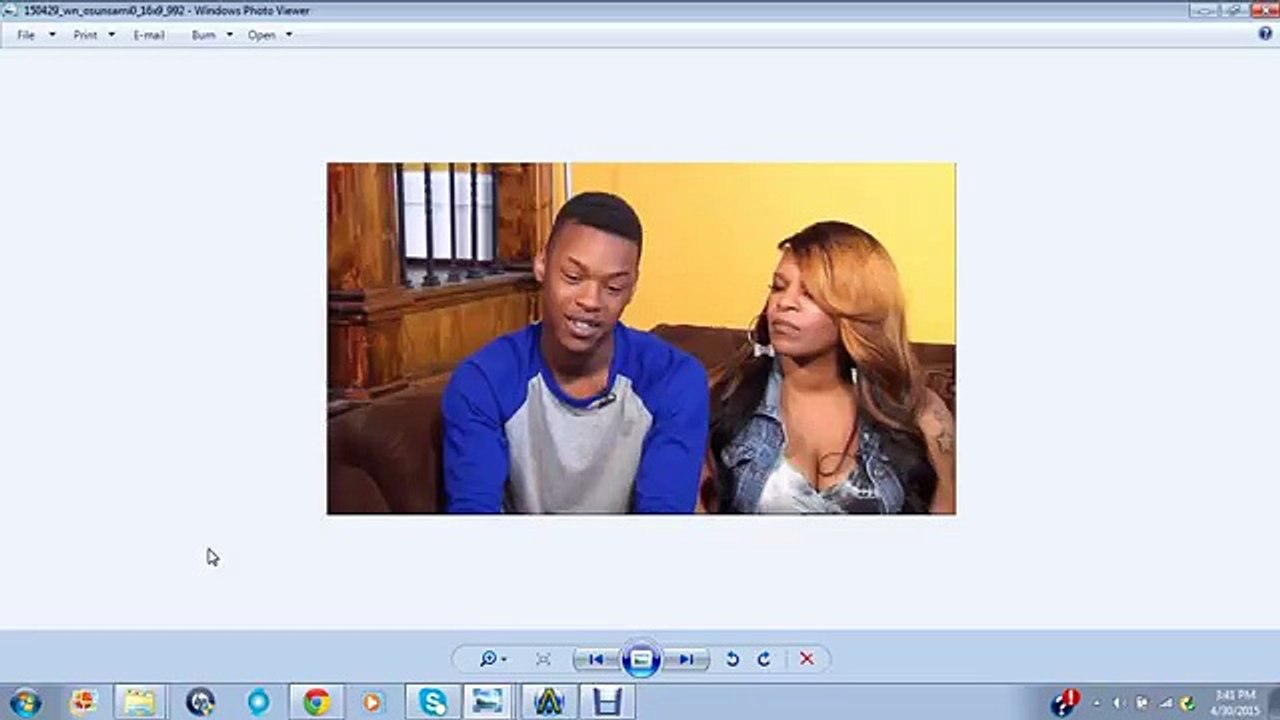
Task: Open the light blue circle taskbar icon
Action: point(258,702)
